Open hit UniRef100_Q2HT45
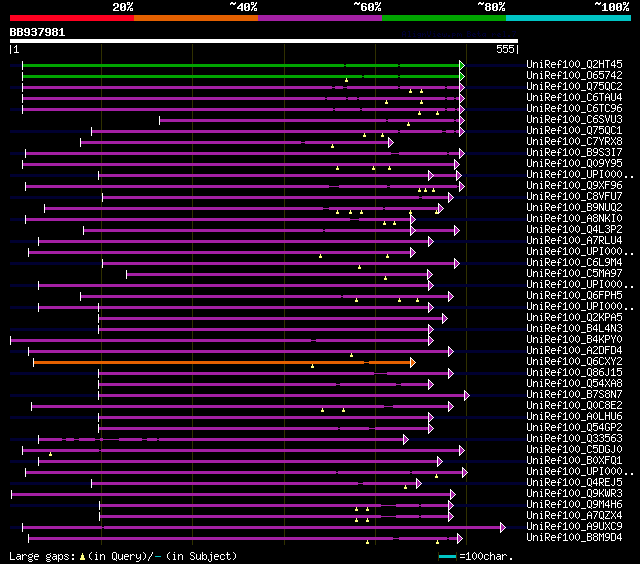Screen dimensions: 640x564 [574, 64]
